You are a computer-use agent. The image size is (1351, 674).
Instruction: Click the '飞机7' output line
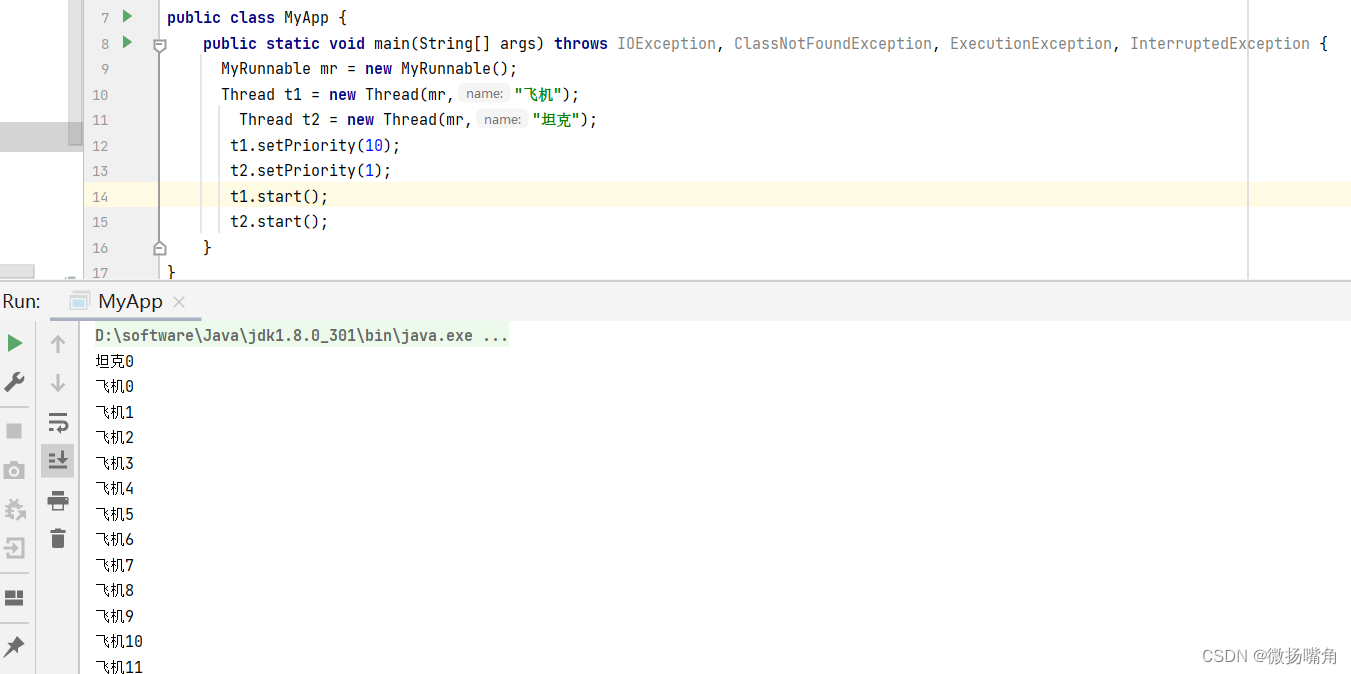[114, 565]
